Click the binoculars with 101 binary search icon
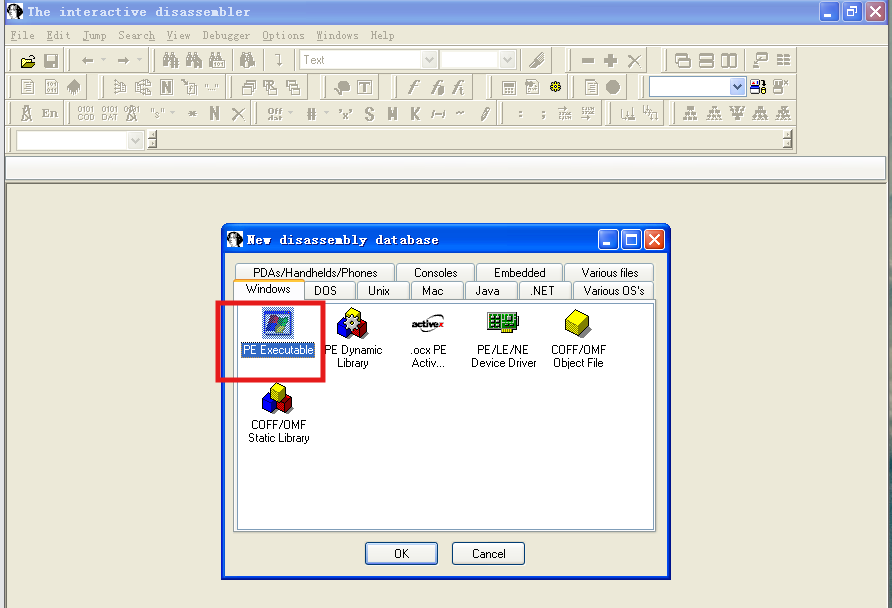 pyautogui.click(x=217, y=60)
